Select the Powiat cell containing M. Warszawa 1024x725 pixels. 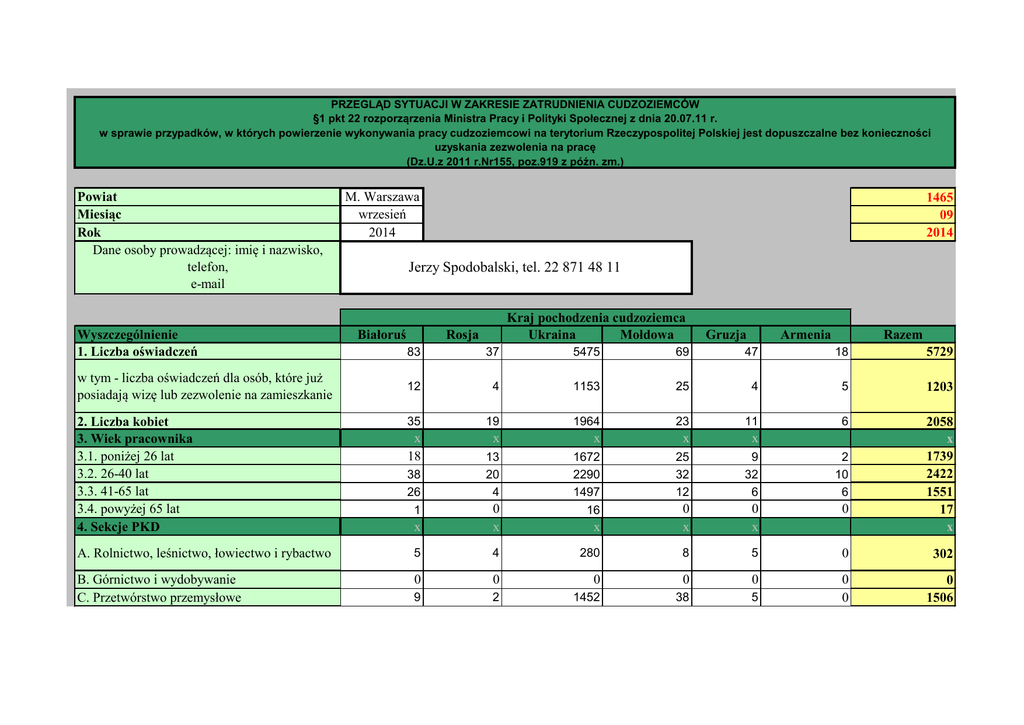point(381,197)
